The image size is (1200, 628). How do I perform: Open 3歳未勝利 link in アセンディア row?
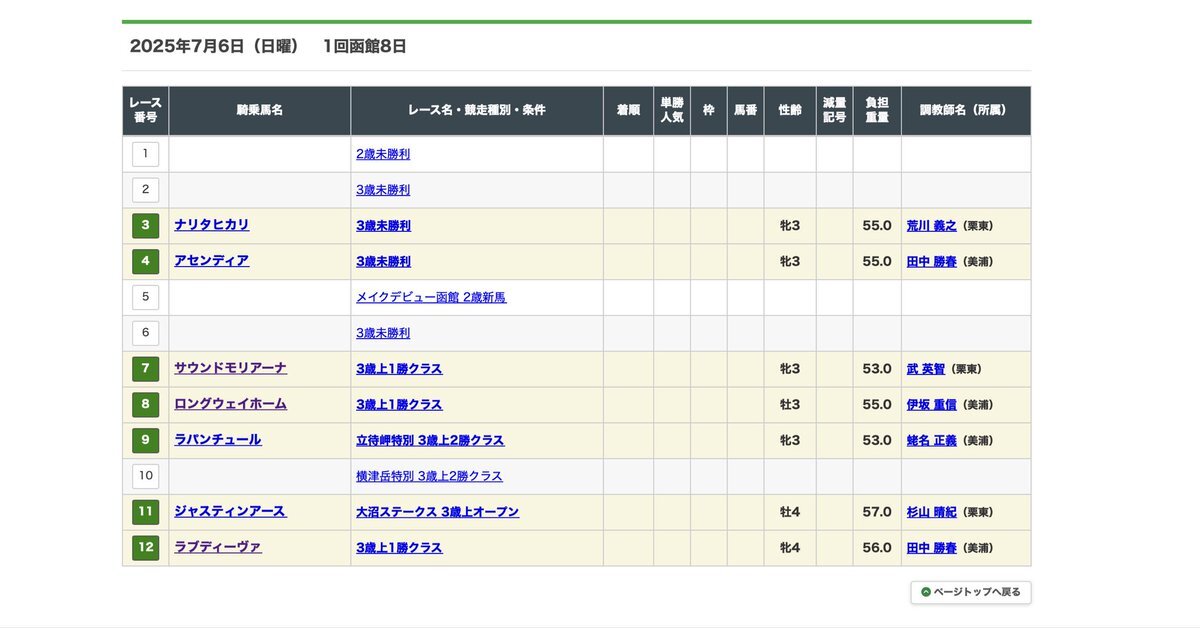[x=383, y=262]
